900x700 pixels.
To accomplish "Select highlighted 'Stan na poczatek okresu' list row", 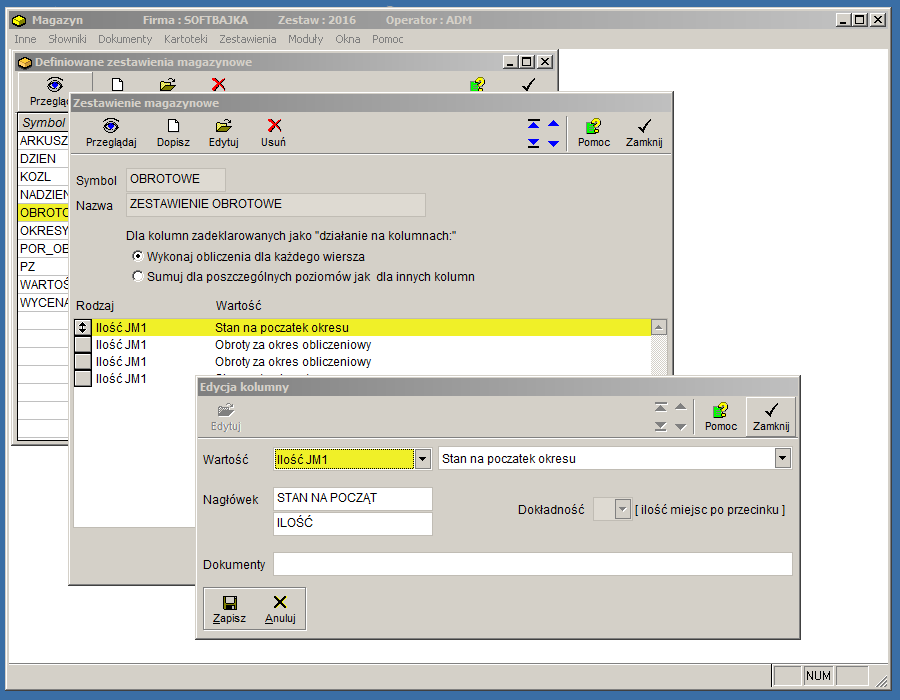I will click(371, 328).
